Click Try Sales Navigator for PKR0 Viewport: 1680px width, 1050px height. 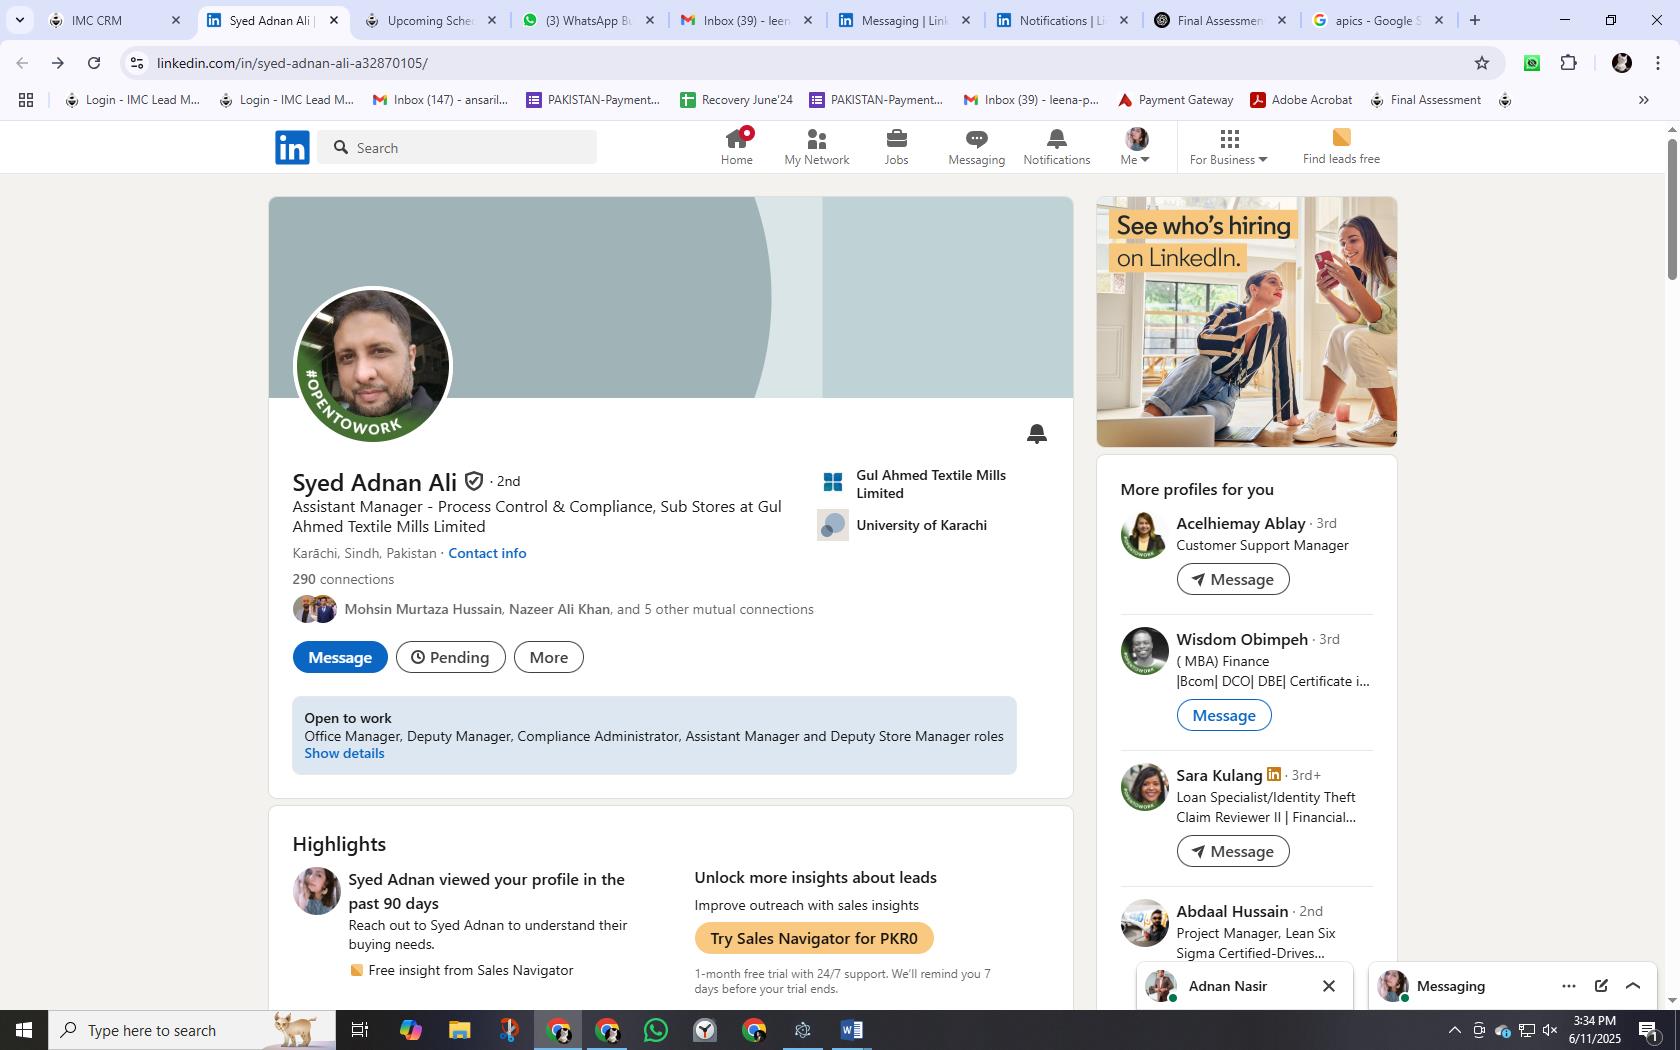pyautogui.click(x=814, y=938)
